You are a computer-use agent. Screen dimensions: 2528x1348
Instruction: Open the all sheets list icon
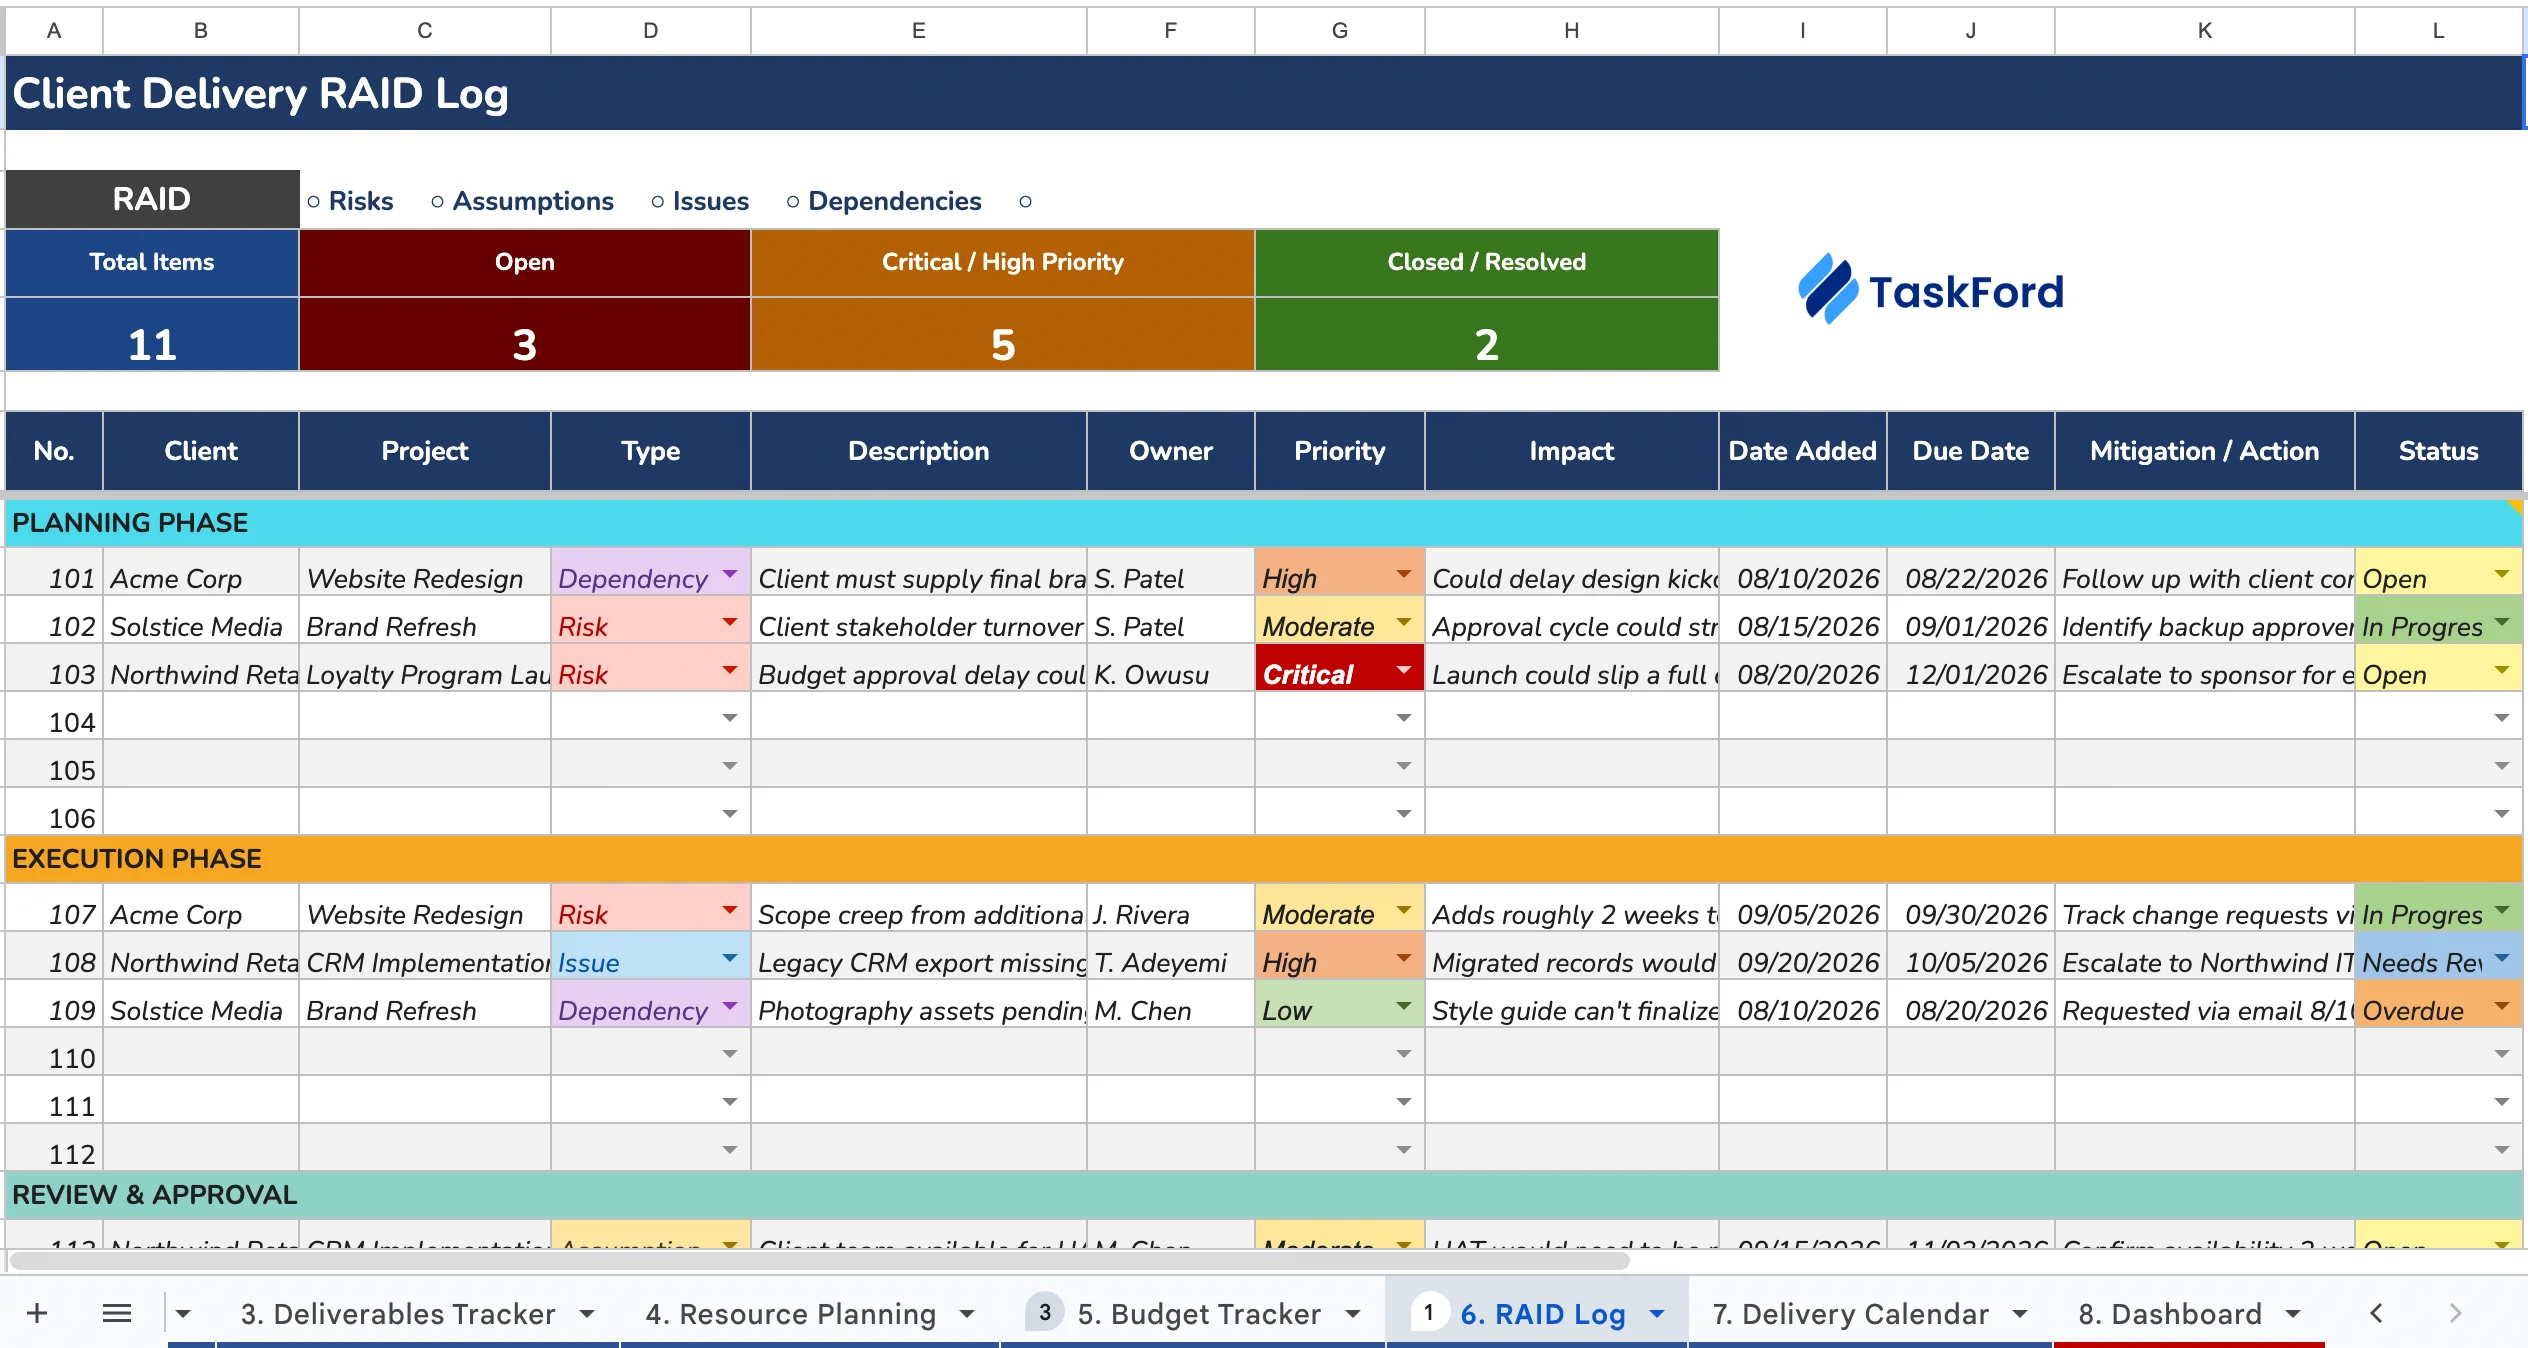coord(117,1313)
